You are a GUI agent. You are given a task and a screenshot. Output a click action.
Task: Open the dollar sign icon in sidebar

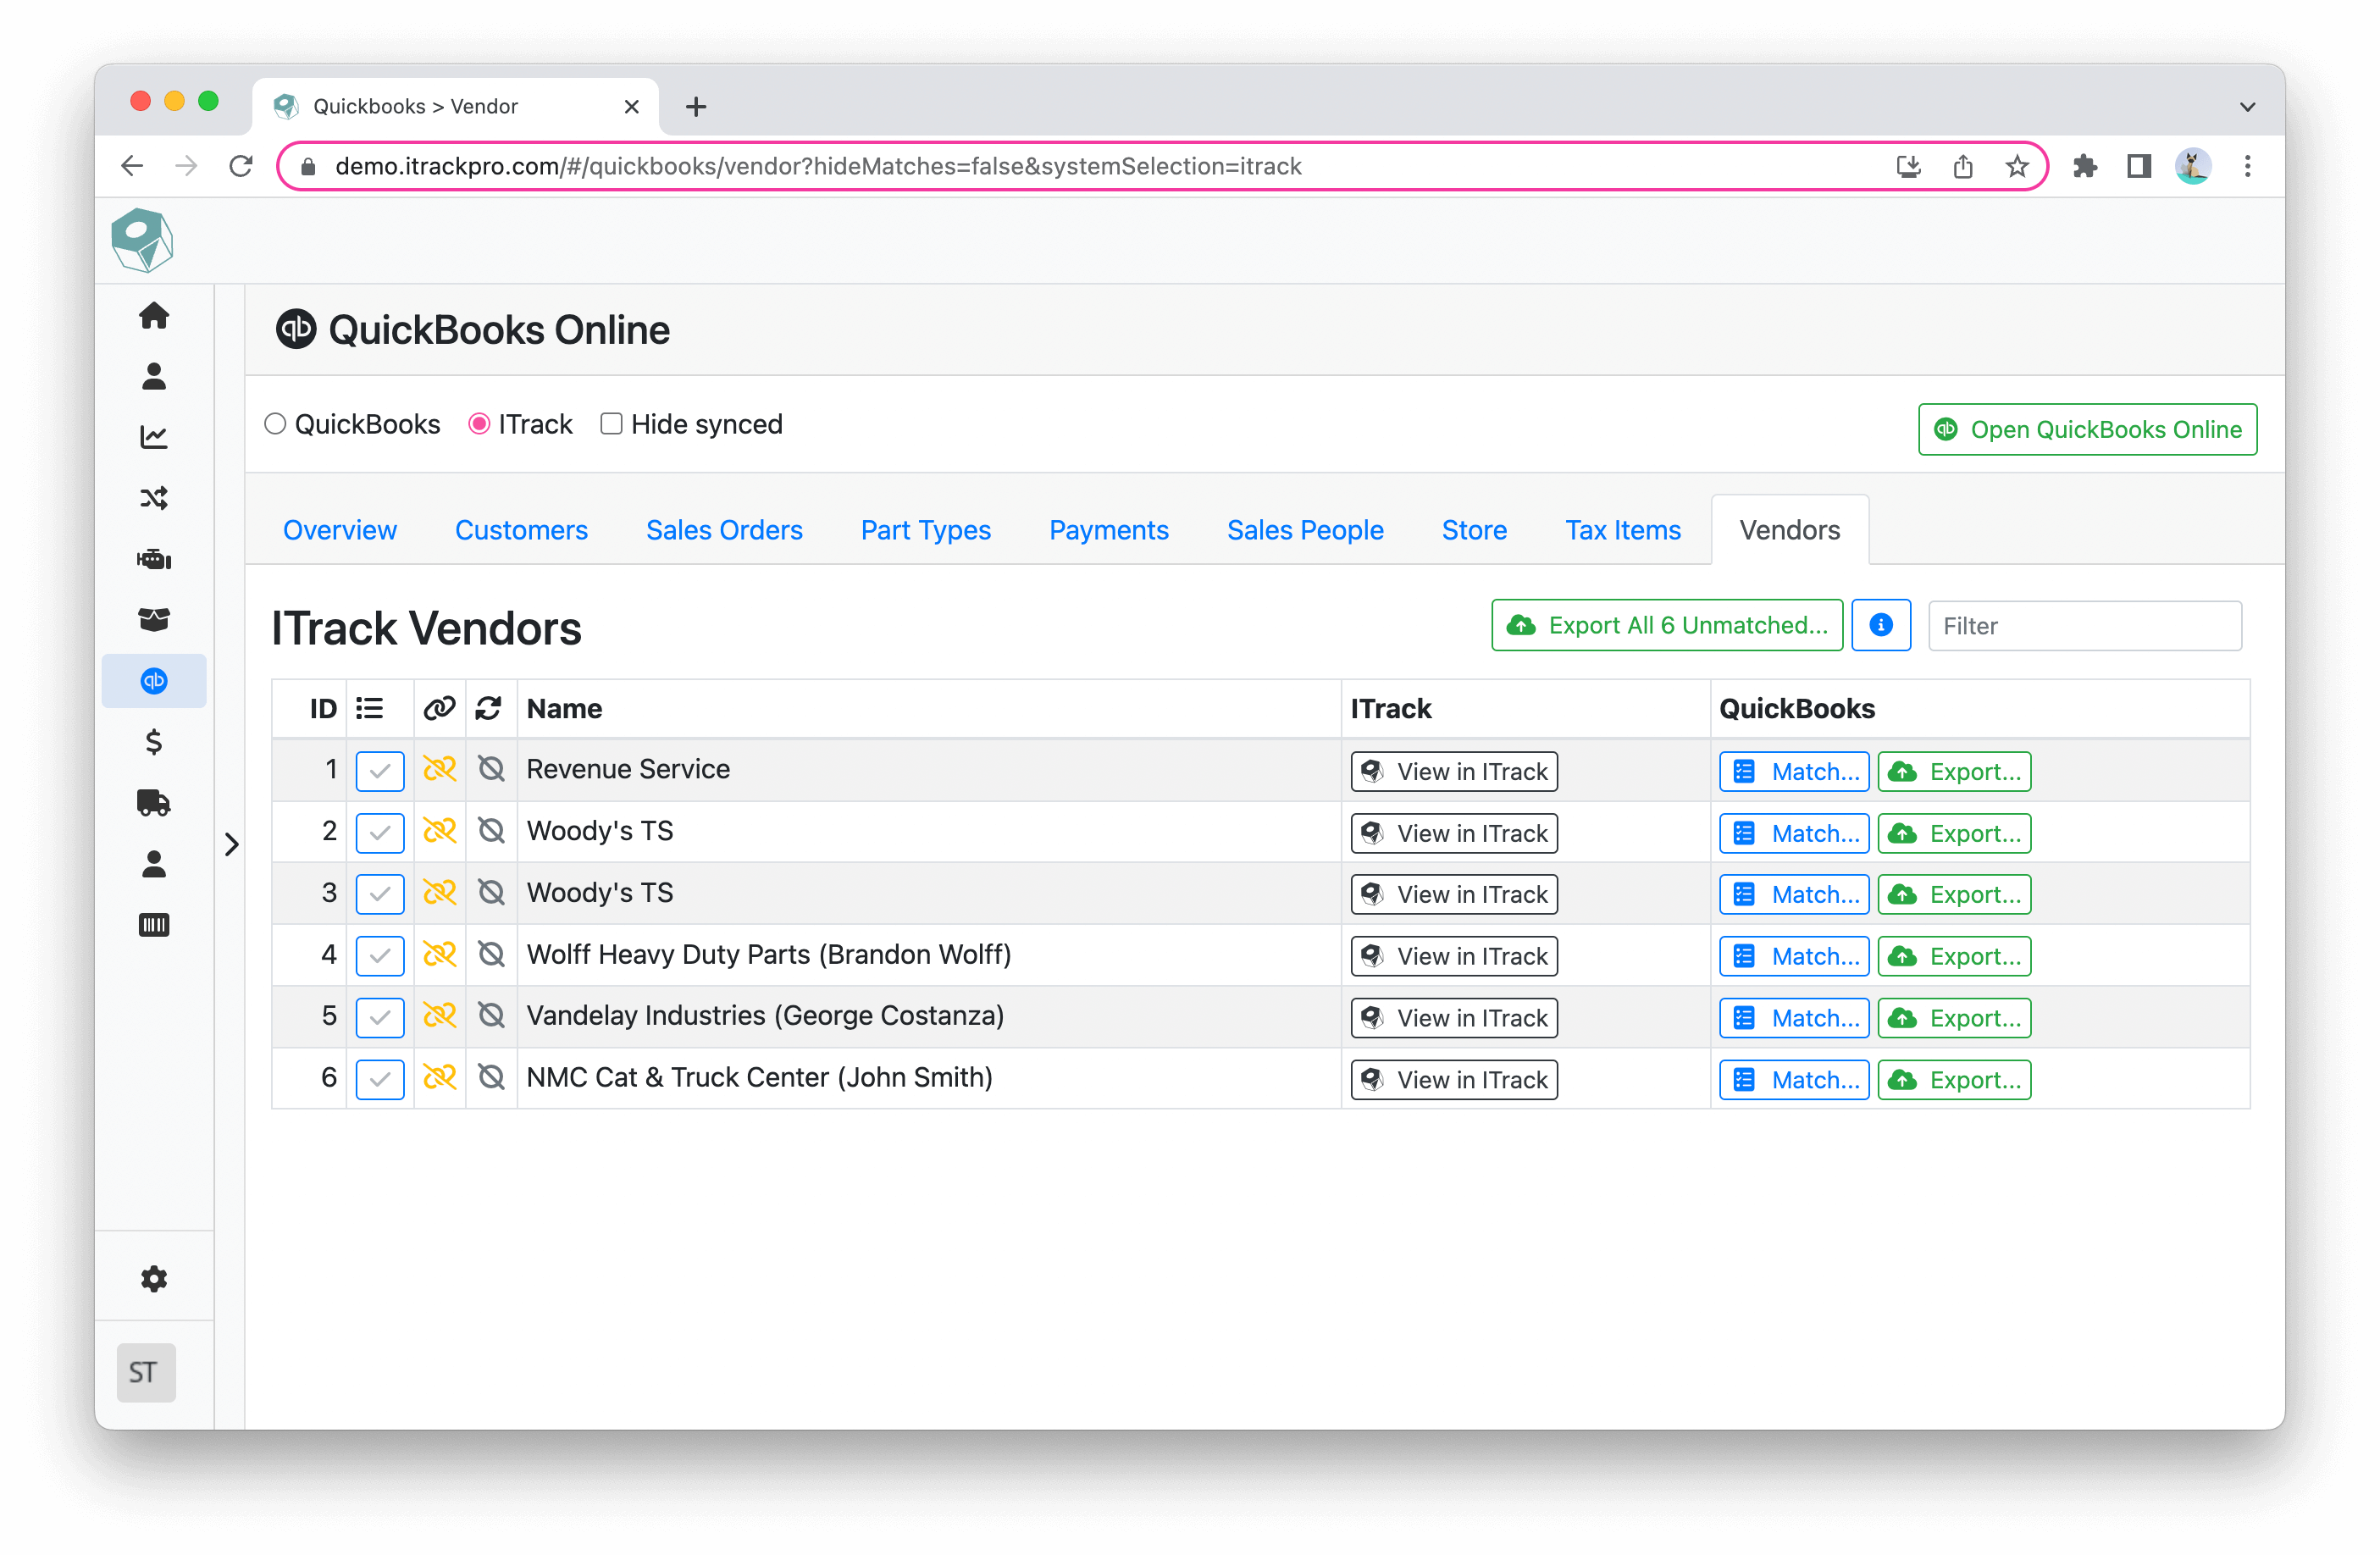(x=154, y=742)
